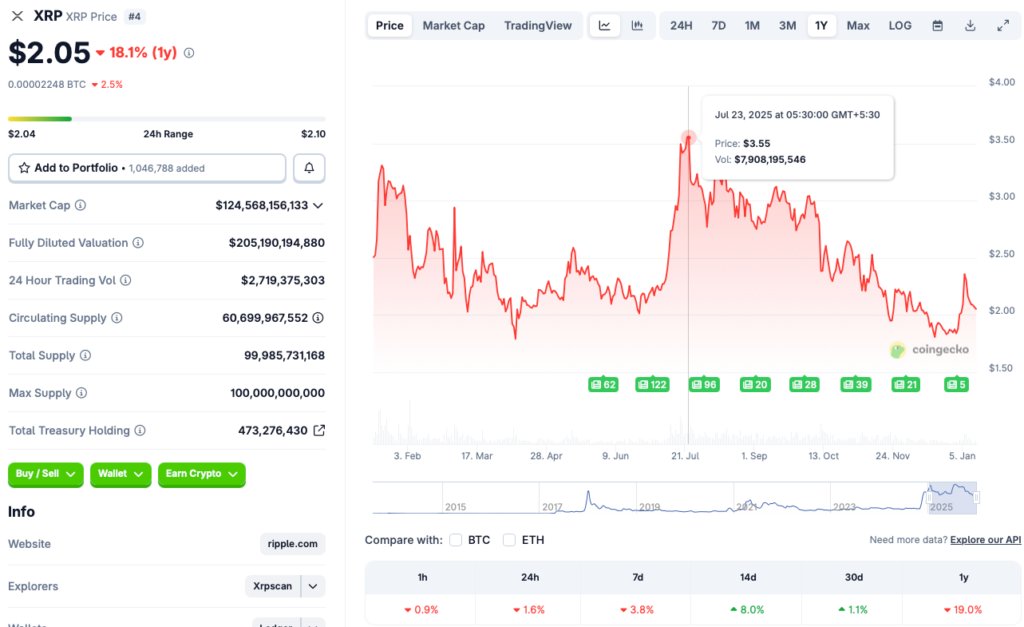Viewport: 1024px width, 627px height.
Task: Switch to the TradingView tab
Action: tap(538, 25)
